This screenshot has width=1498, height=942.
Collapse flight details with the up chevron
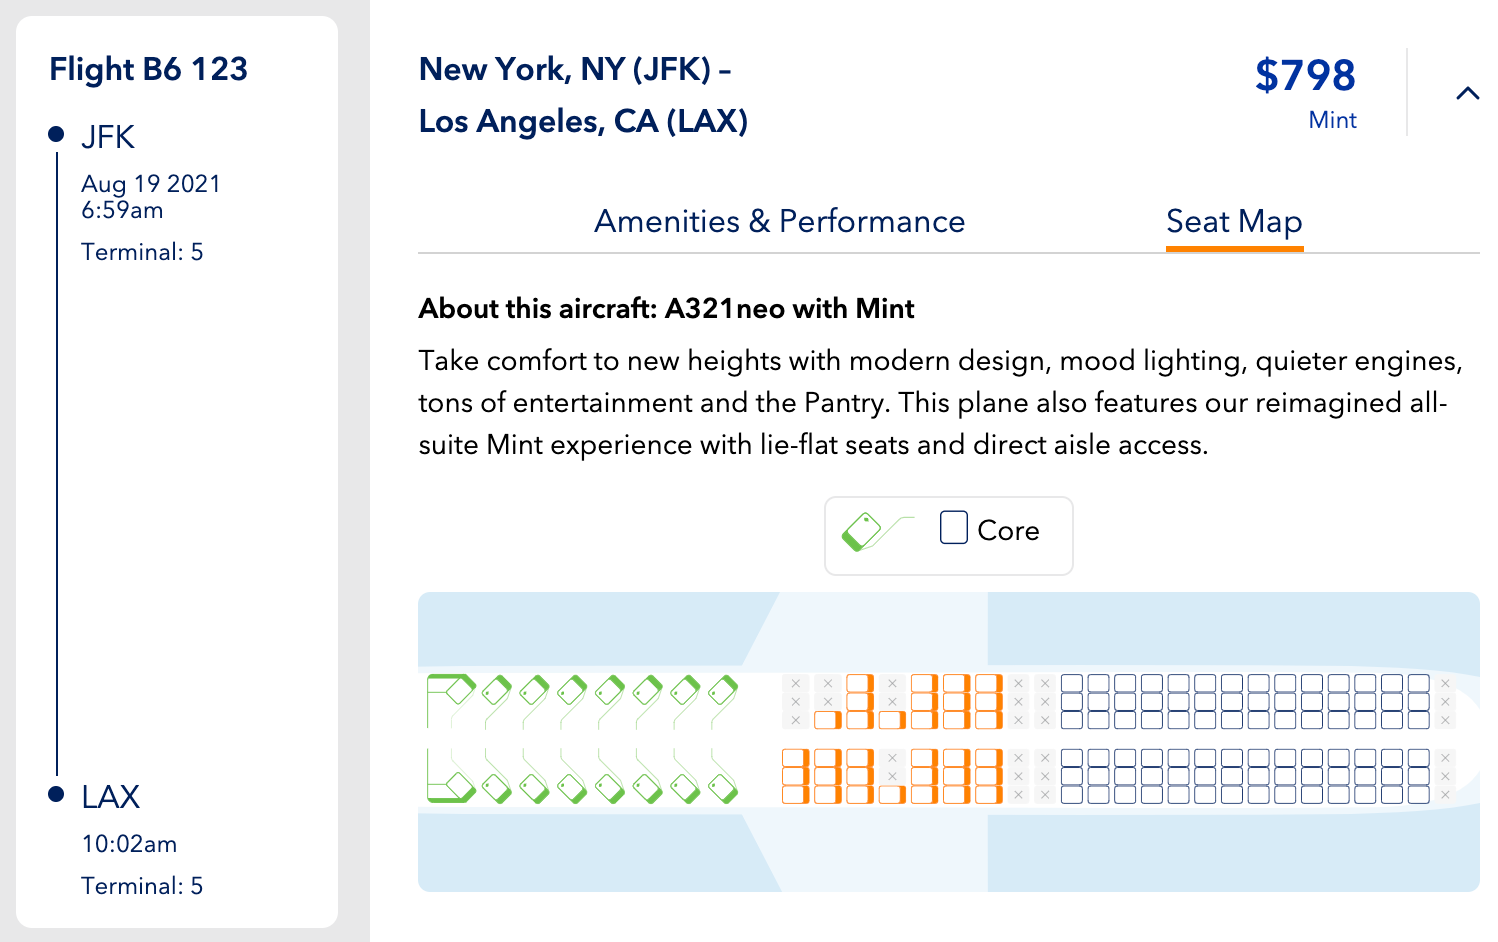[1467, 93]
